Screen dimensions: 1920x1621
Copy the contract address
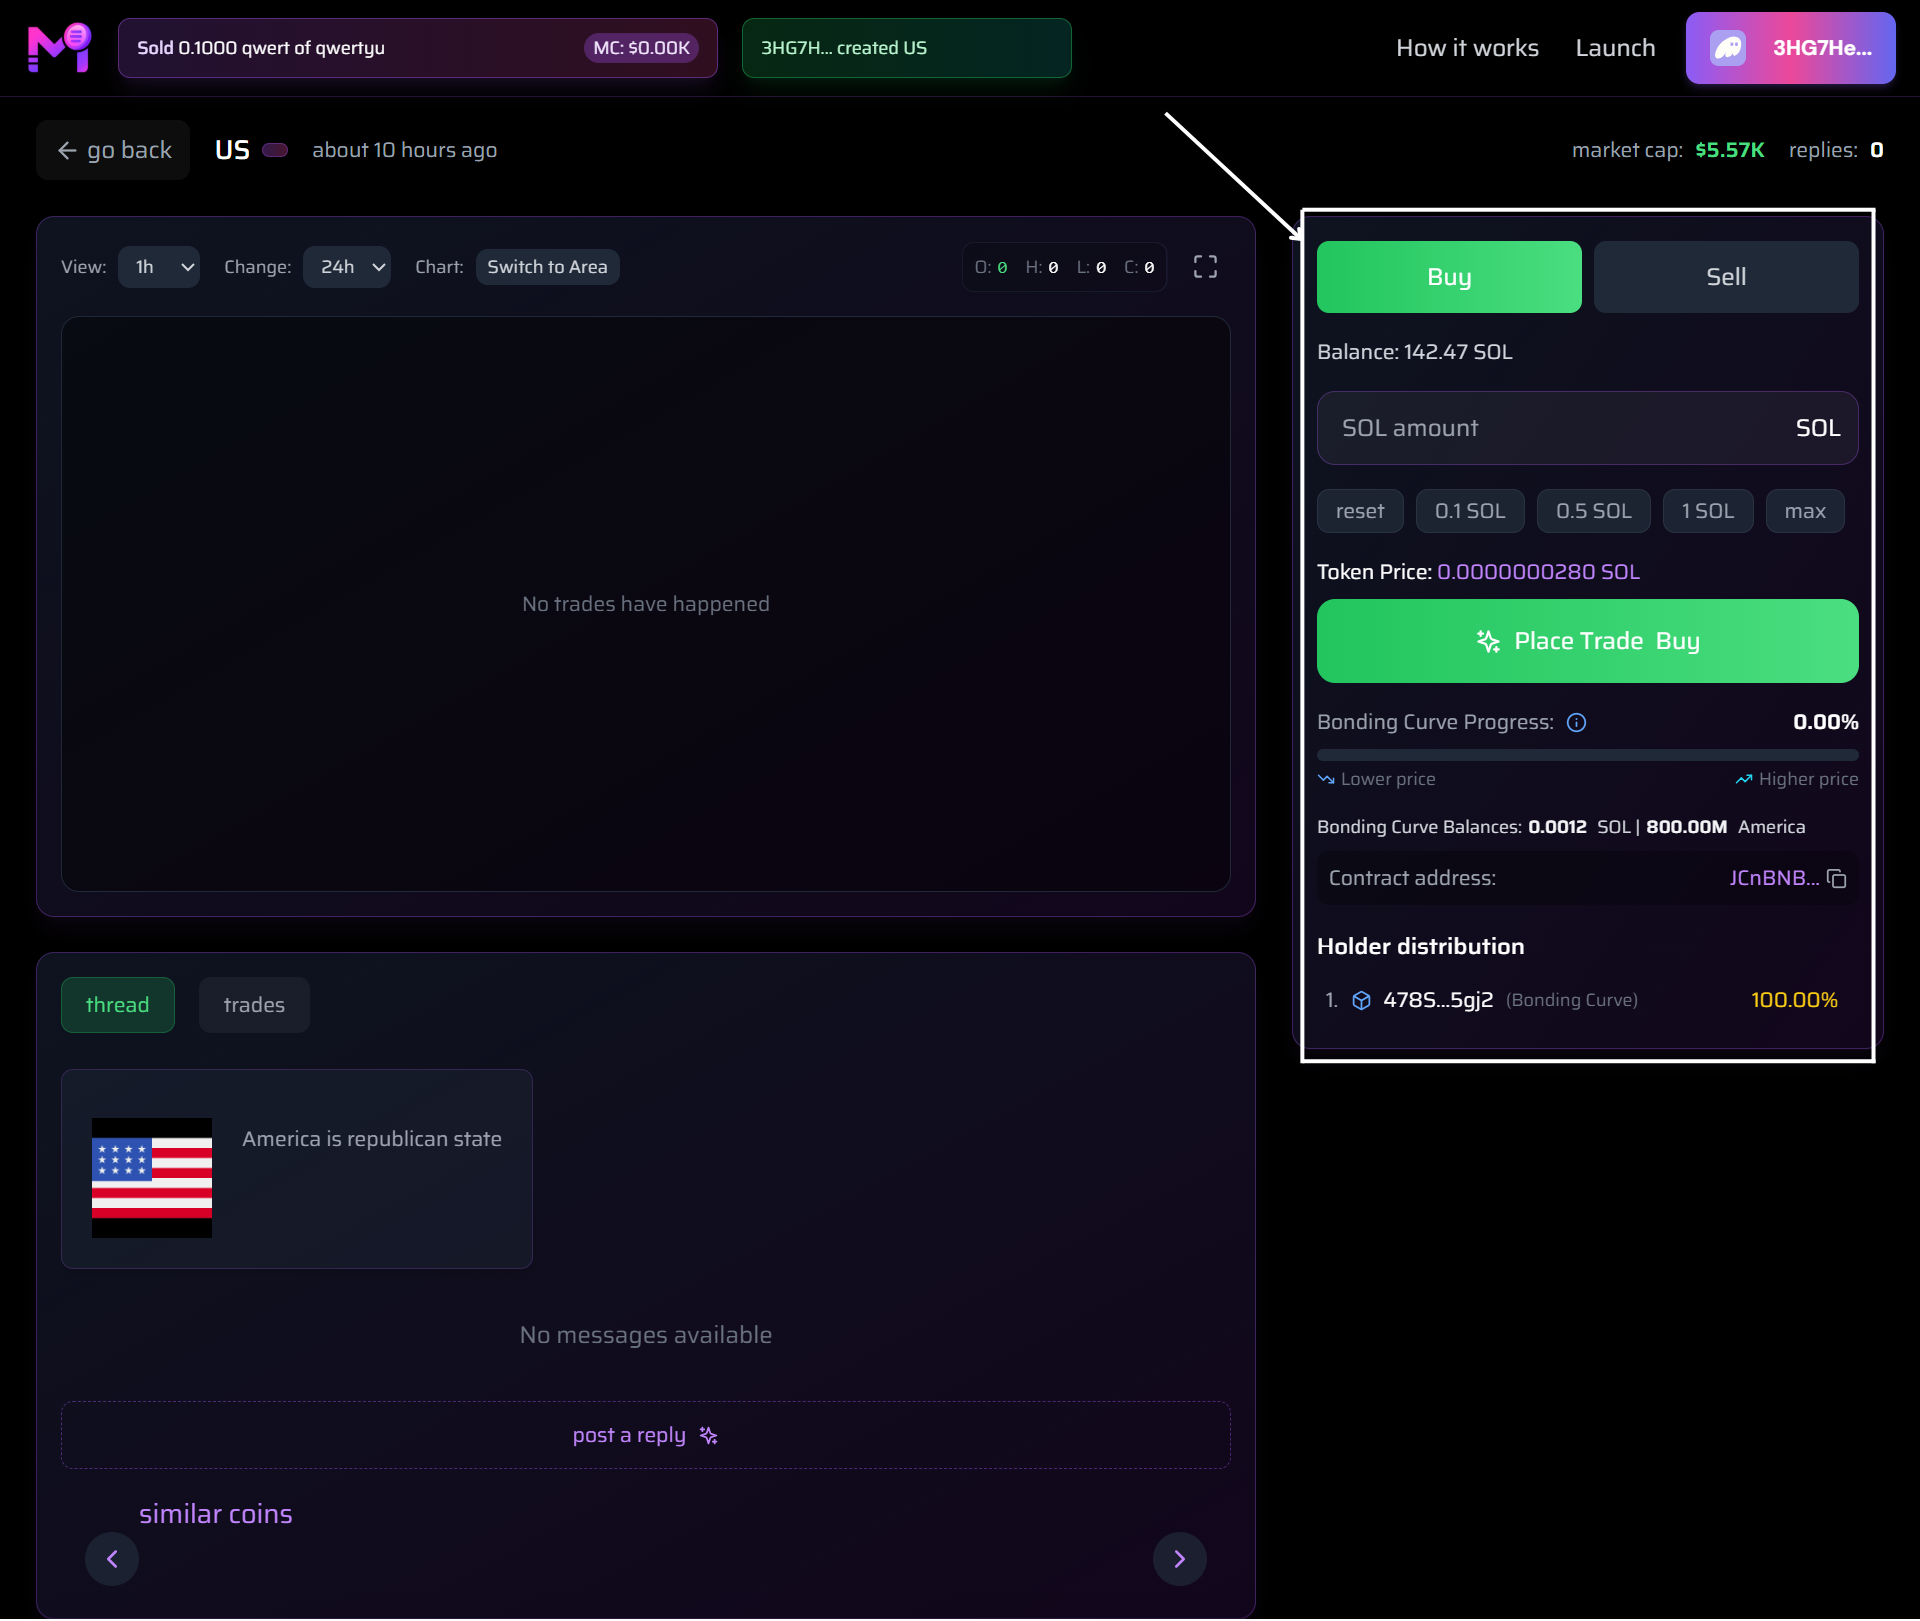click(x=1838, y=878)
